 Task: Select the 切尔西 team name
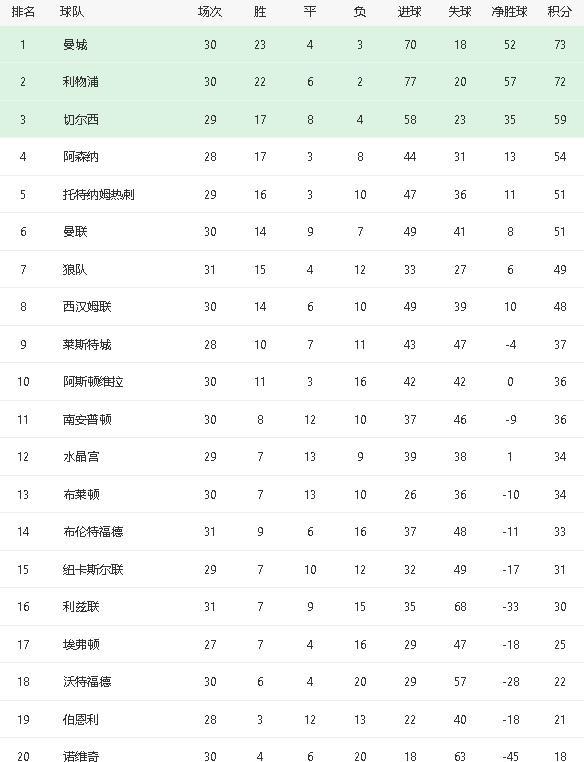tap(81, 120)
